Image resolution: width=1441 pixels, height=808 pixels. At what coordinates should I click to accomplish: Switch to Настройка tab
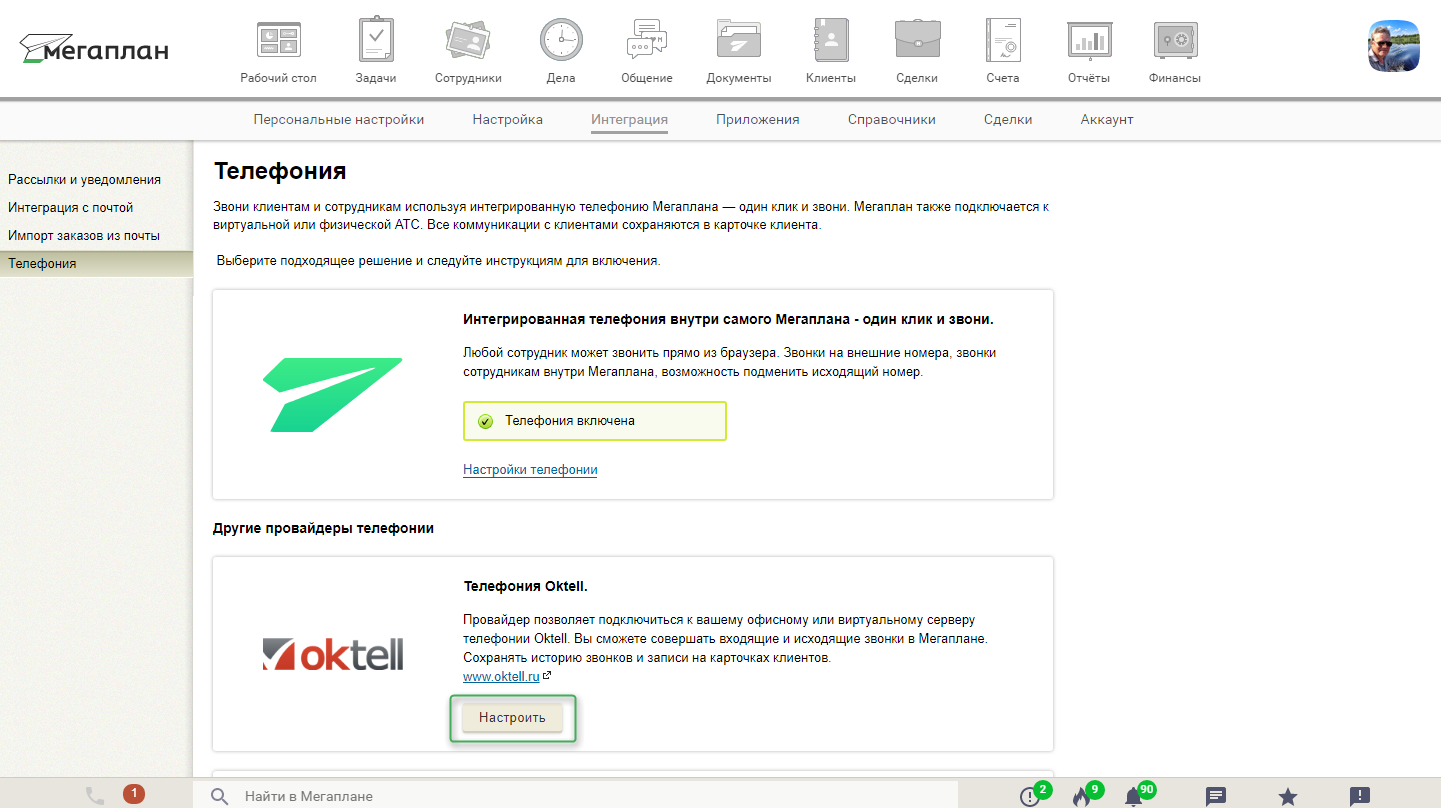coord(508,119)
